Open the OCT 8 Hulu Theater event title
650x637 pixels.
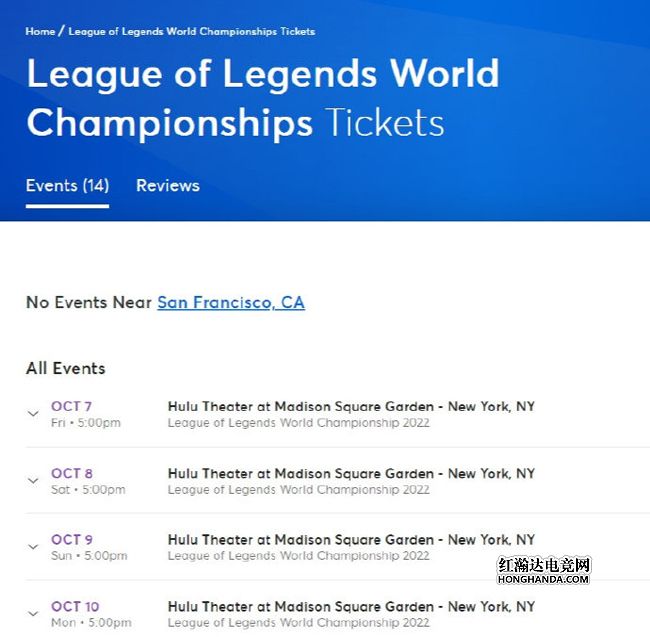[351, 473]
